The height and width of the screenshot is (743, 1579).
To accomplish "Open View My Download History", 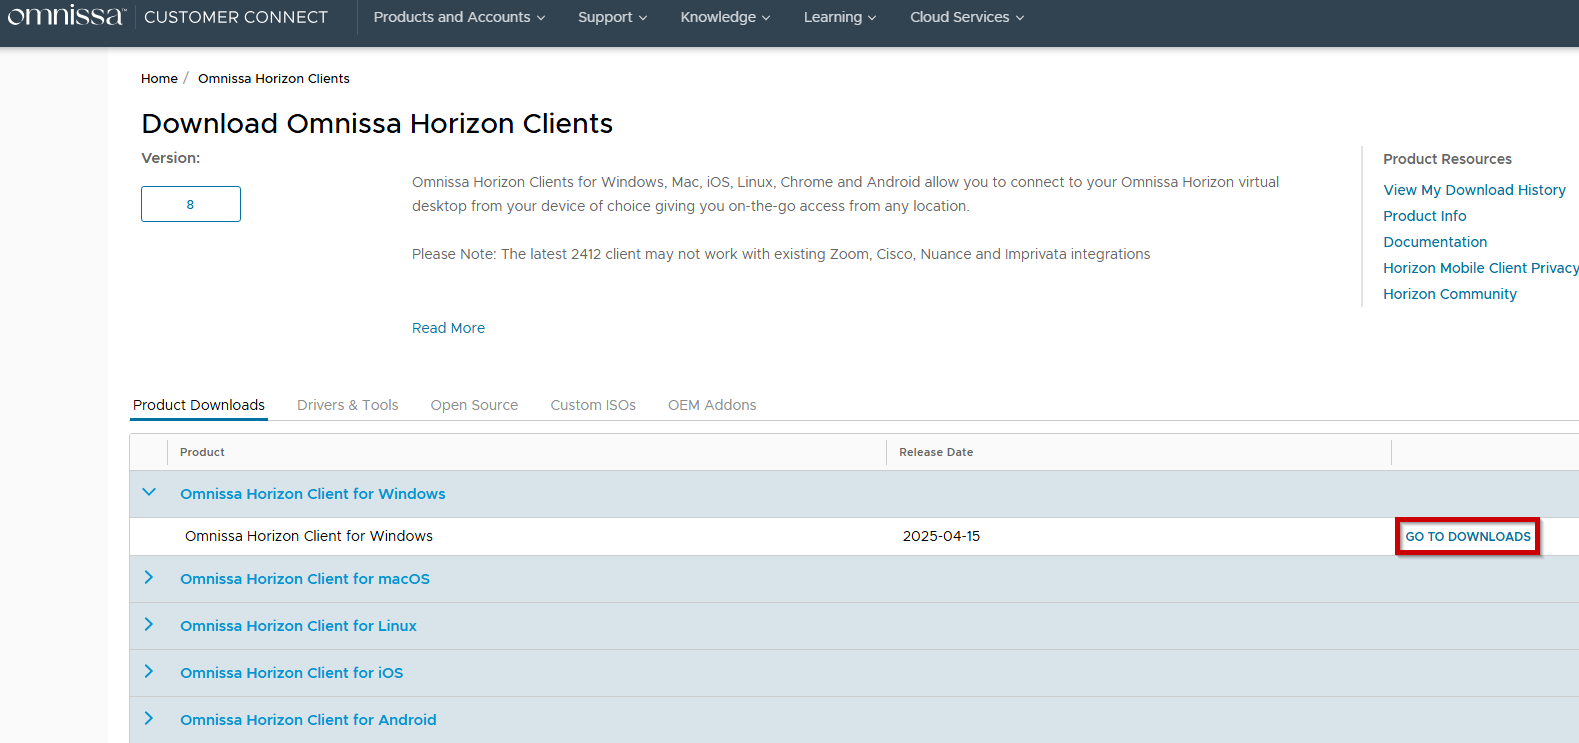I will coord(1474,190).
